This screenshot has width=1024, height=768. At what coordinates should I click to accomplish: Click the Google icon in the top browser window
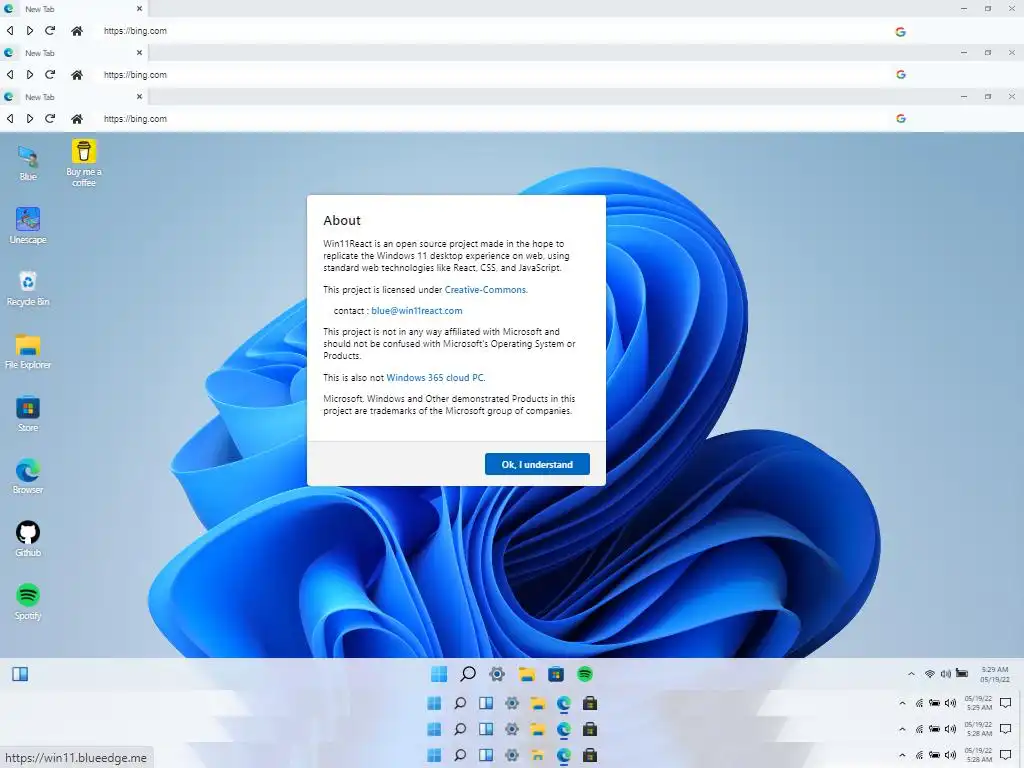[x=901, y=31]
